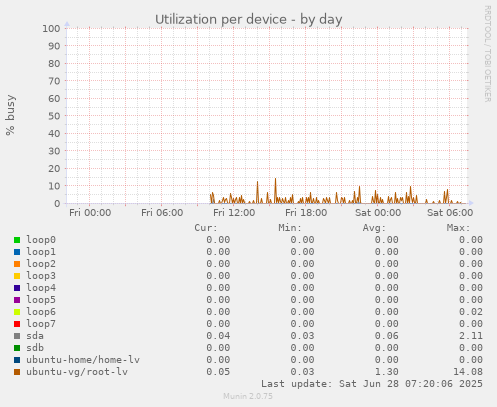This screenshot has width=497, height=407.
Task: Click the Munin 2.0.75 footer text
Action: coord(248,396)
